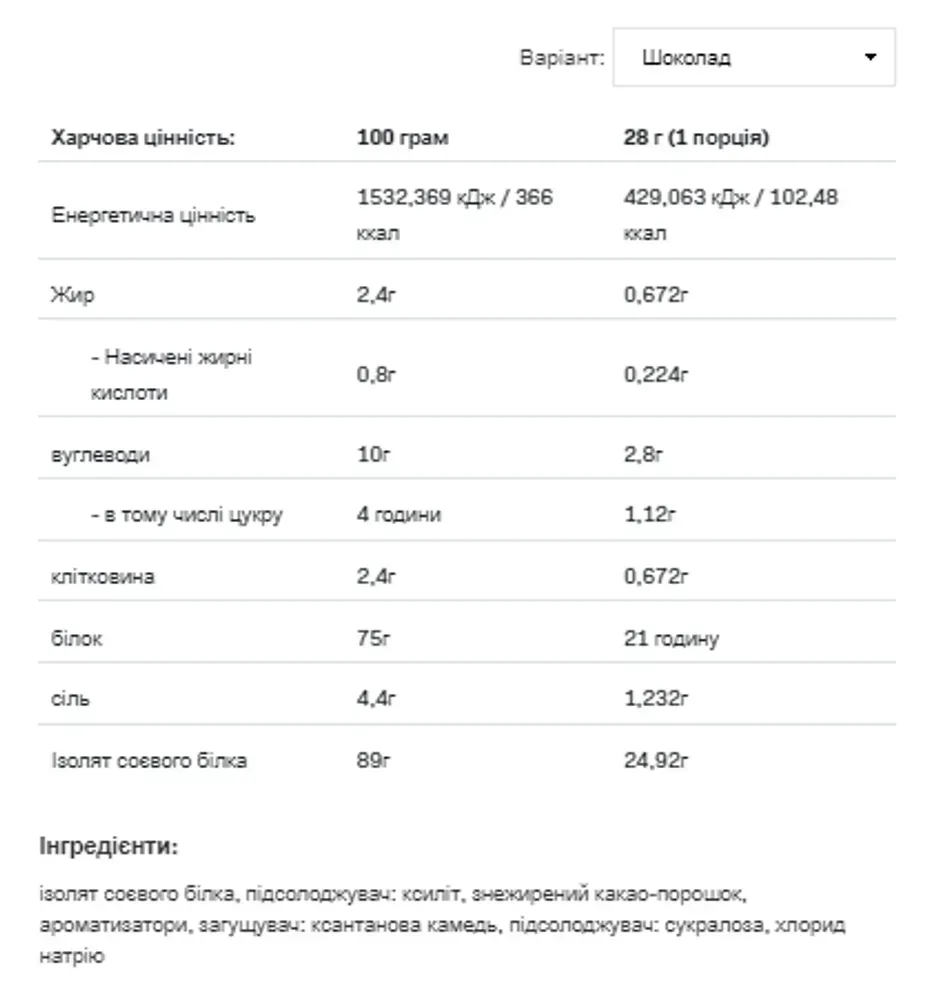951x1000 pixels.
Task: Click the Інгредієнти heading
Action: [108, 846]
